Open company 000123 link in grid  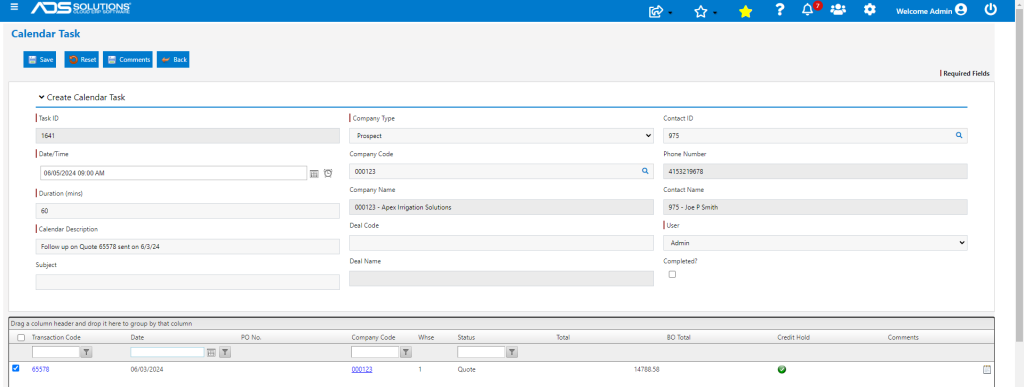point(362,369)
